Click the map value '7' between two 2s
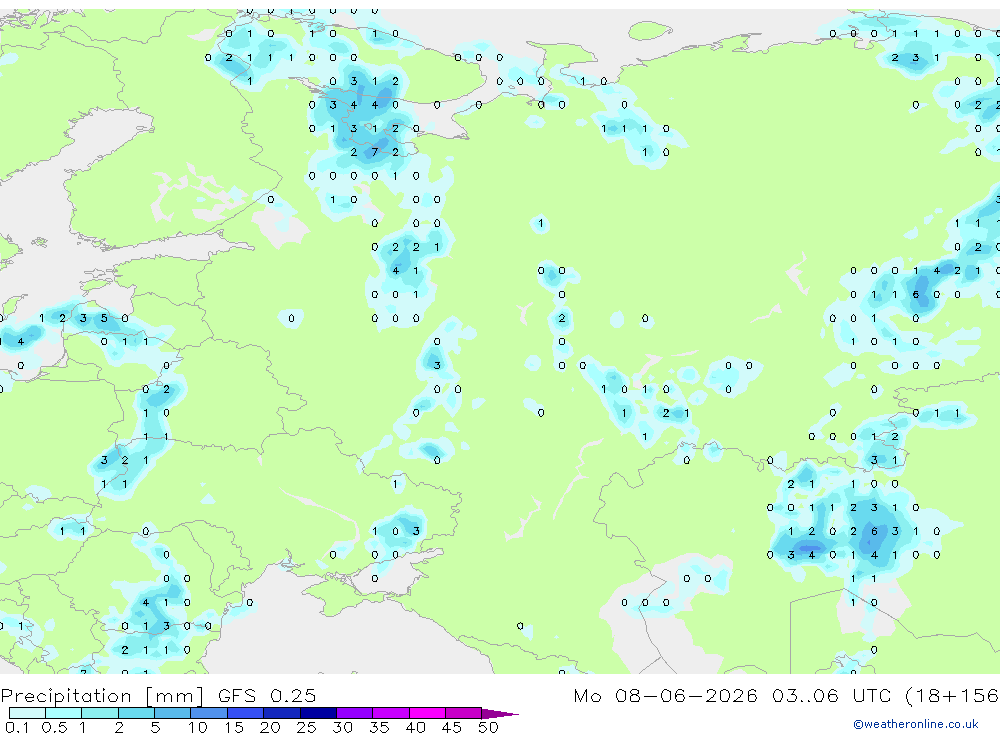1000x733 pixels. [375, 152]
